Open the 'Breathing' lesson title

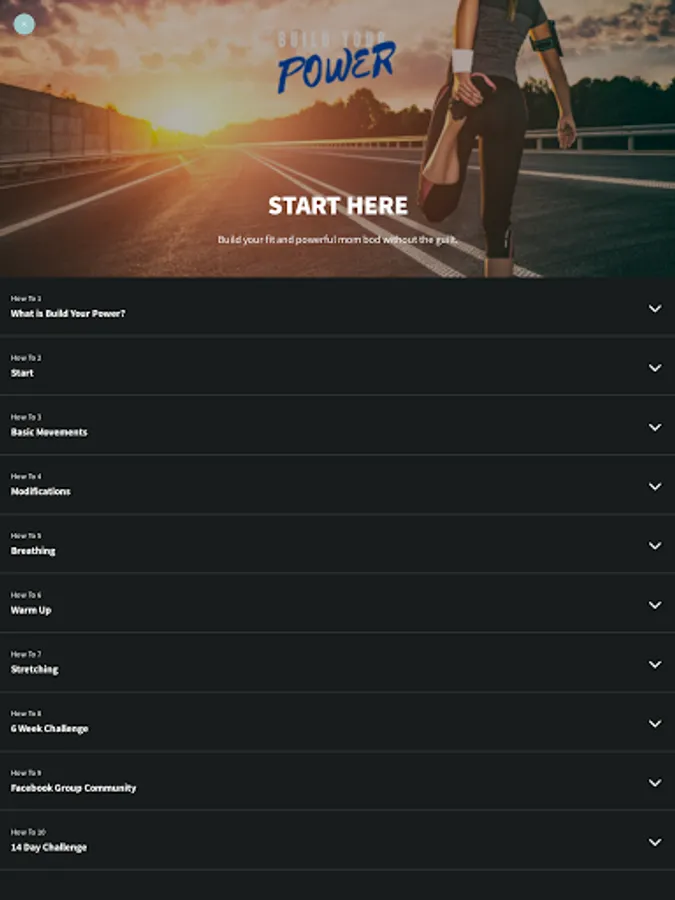33,551
